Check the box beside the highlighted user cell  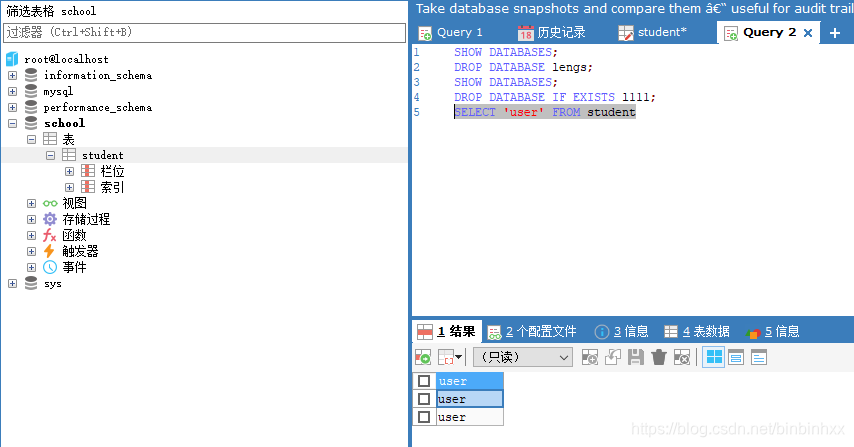[424, 399]
